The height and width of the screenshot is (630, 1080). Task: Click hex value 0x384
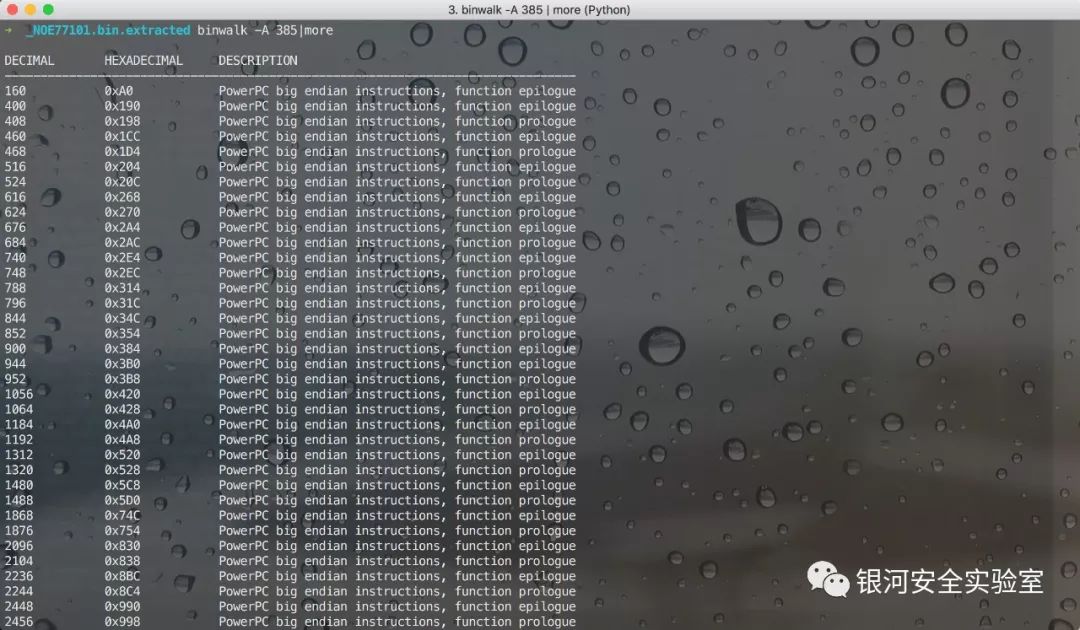(x=122, y=348)
